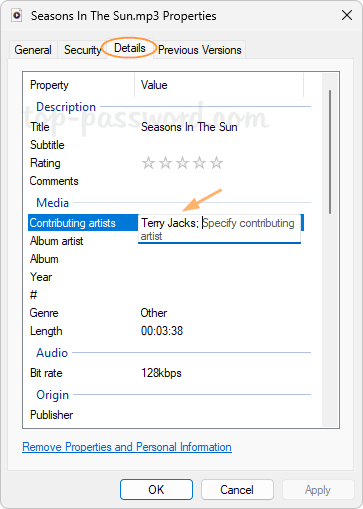Set rating to four stars

tap(199, 163)
